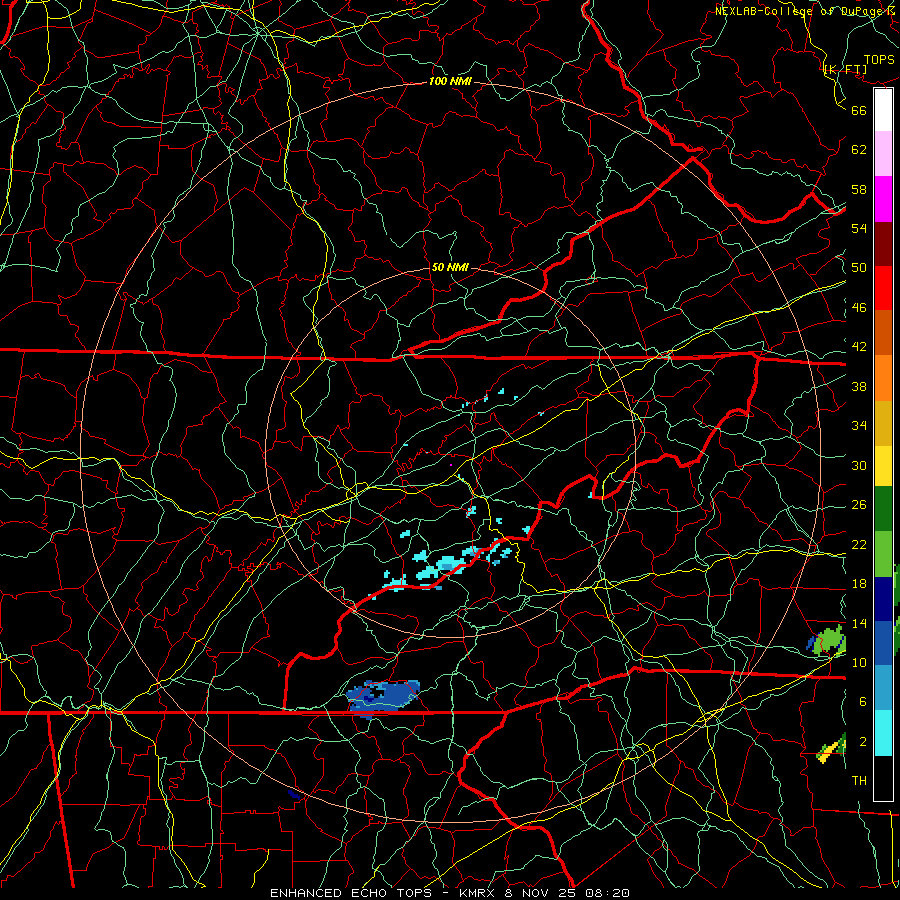Viewport: 900px width, 900px height.
Task: Click the navy 14-18 kft legend swatch
Action: pos(883,599)
